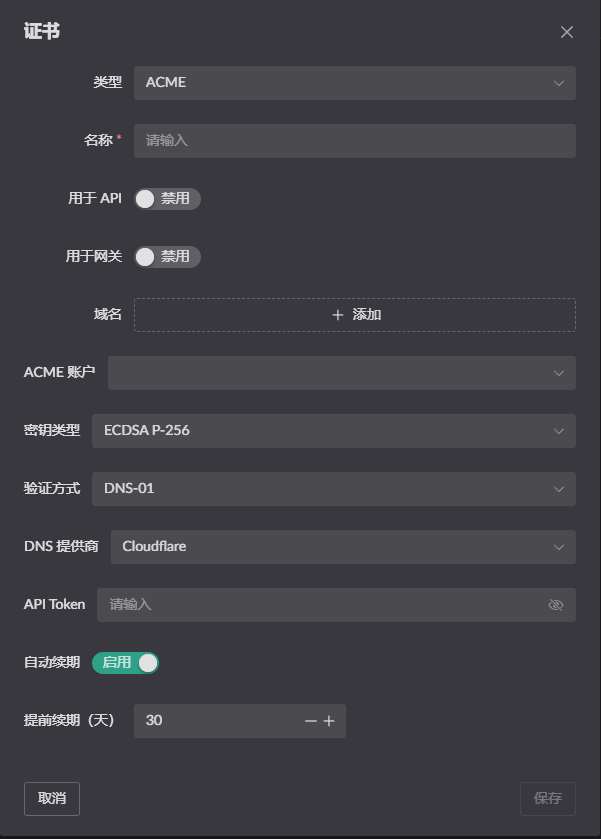Expand the ACME 账户 dropdown

(341, 372)
